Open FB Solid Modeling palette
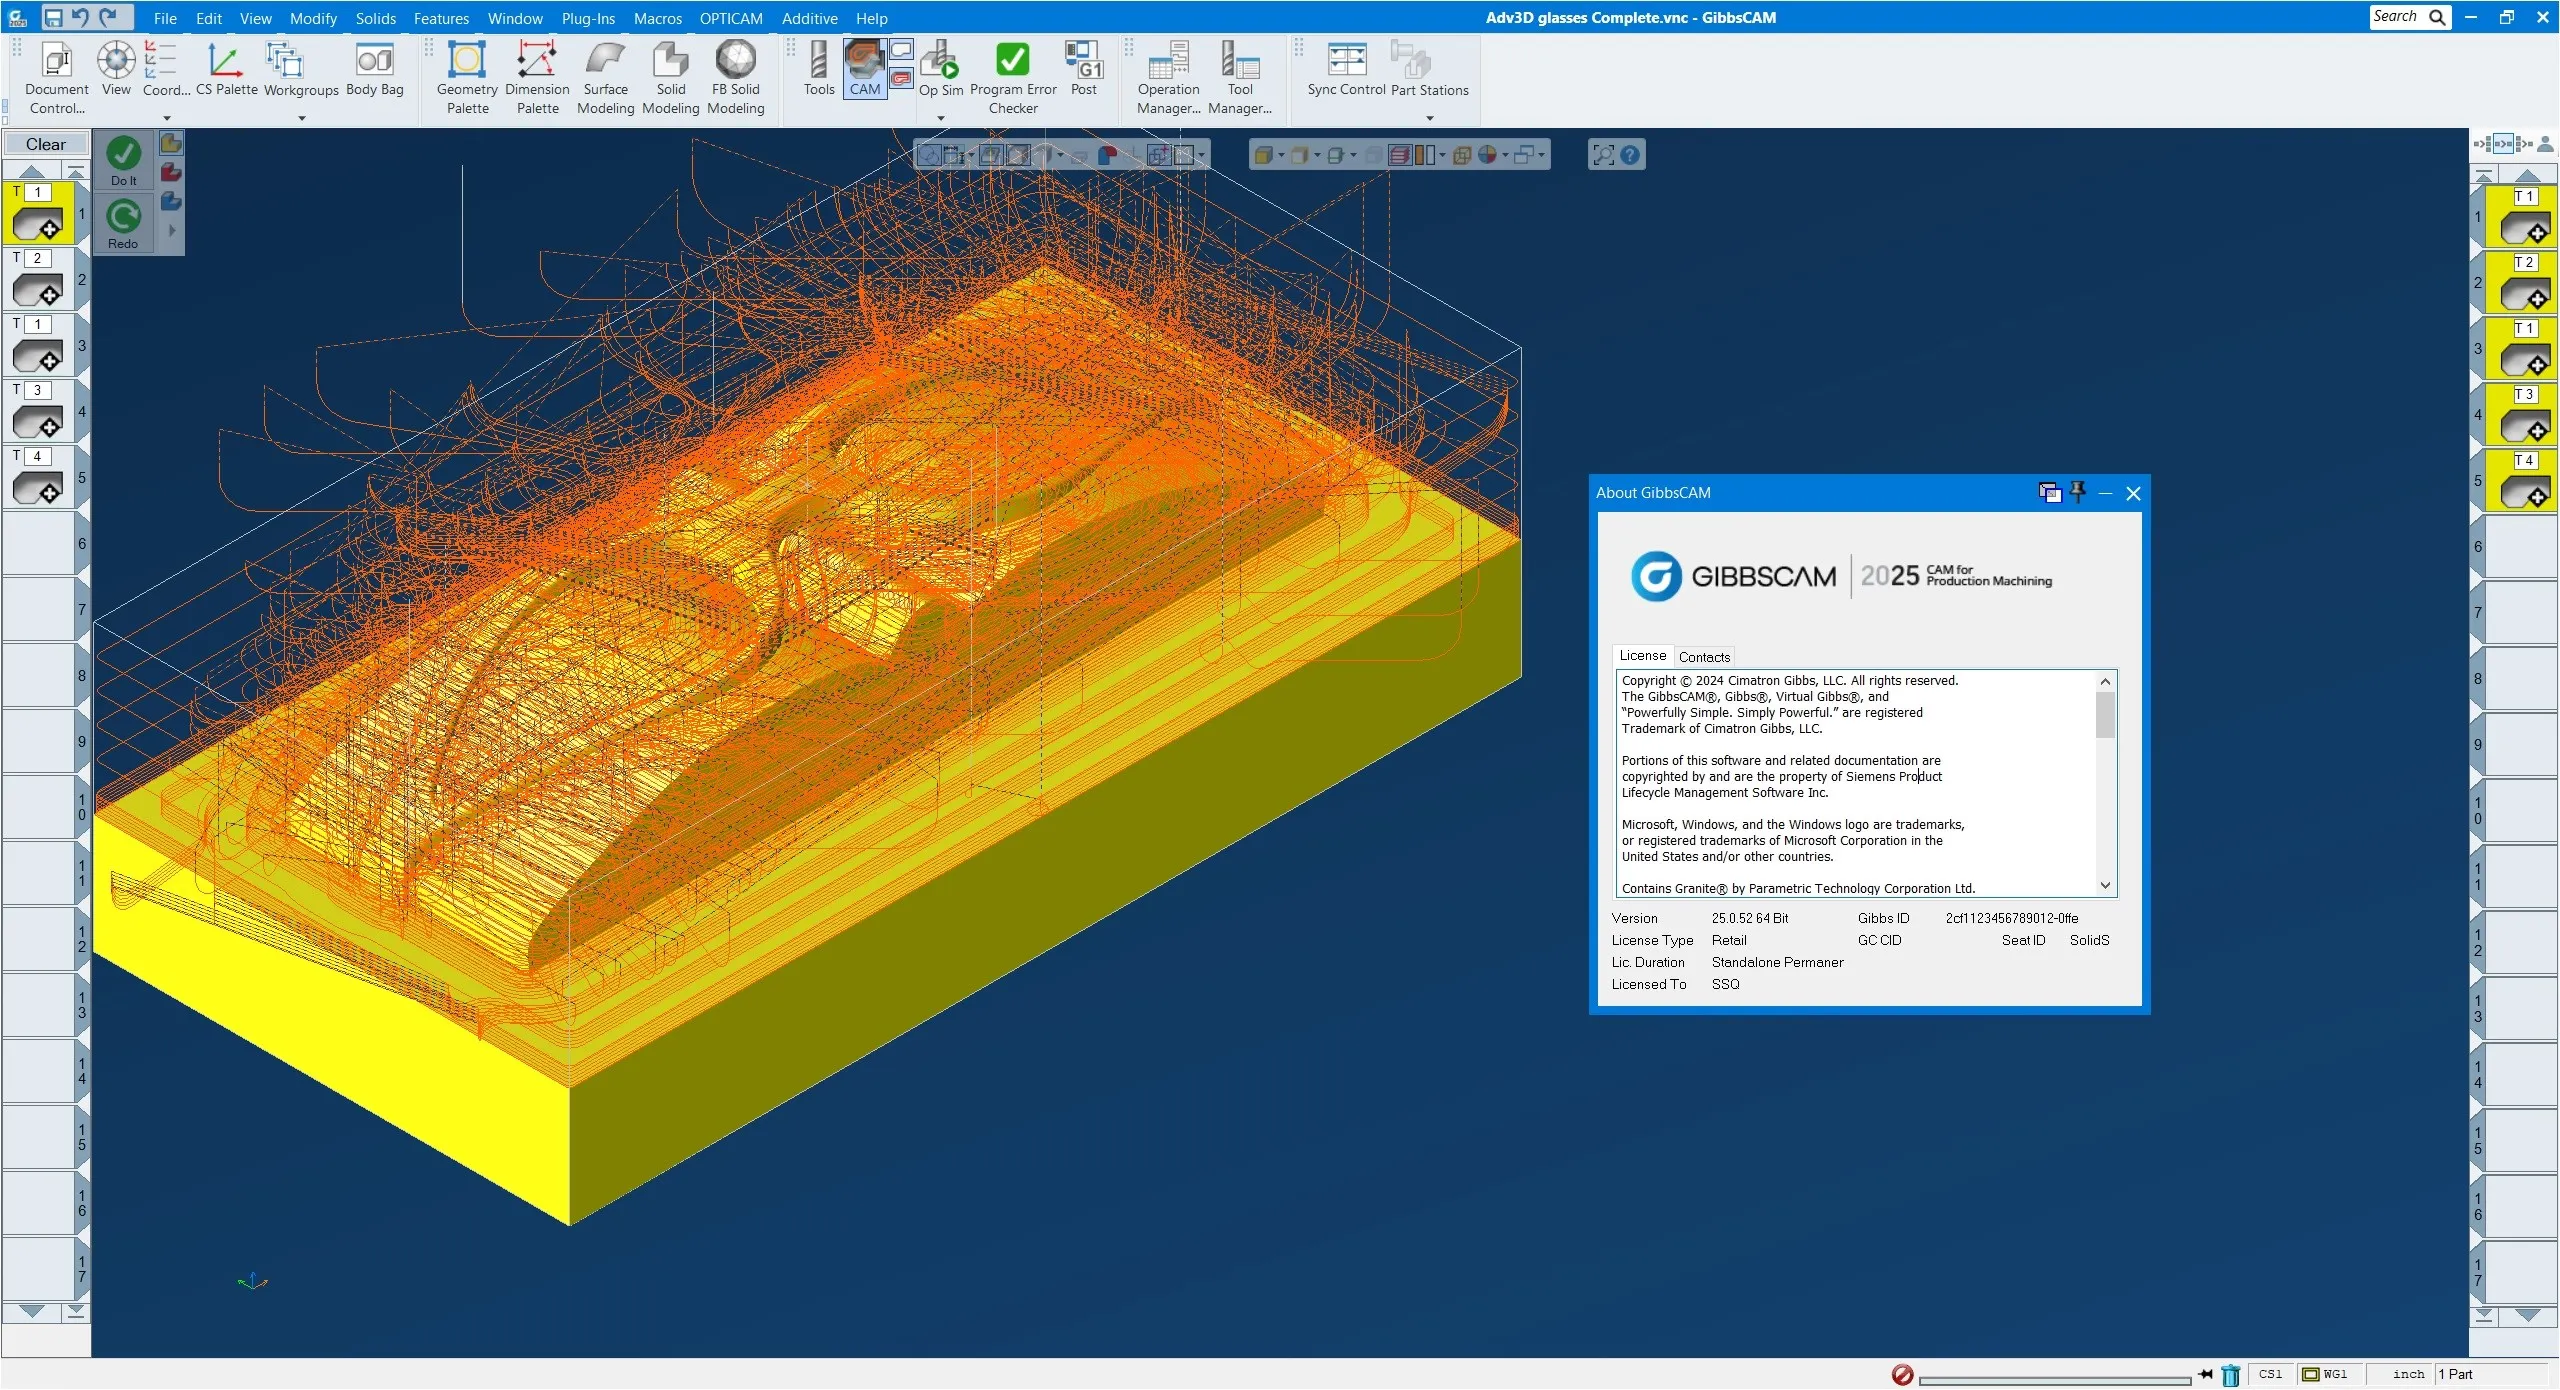The width and height of the screenshot is (2560, 1390). point(735,78)
